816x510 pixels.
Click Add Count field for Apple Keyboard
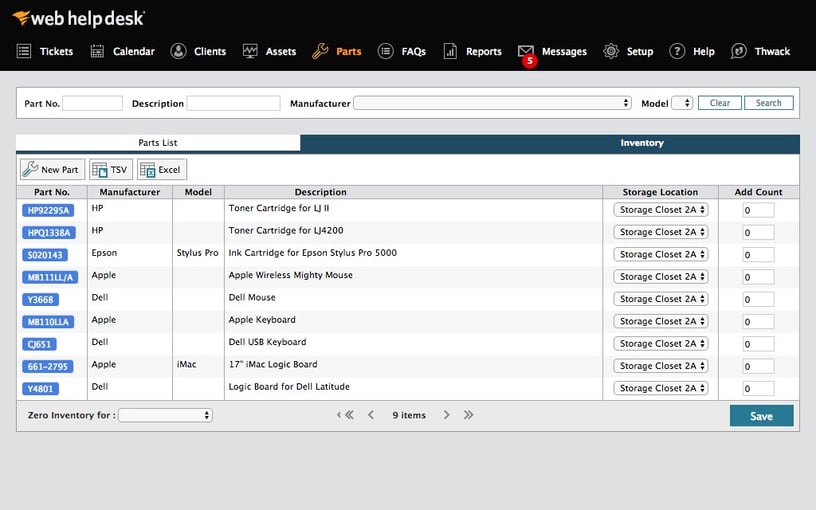pyautogui.click(x=758, y=322)
